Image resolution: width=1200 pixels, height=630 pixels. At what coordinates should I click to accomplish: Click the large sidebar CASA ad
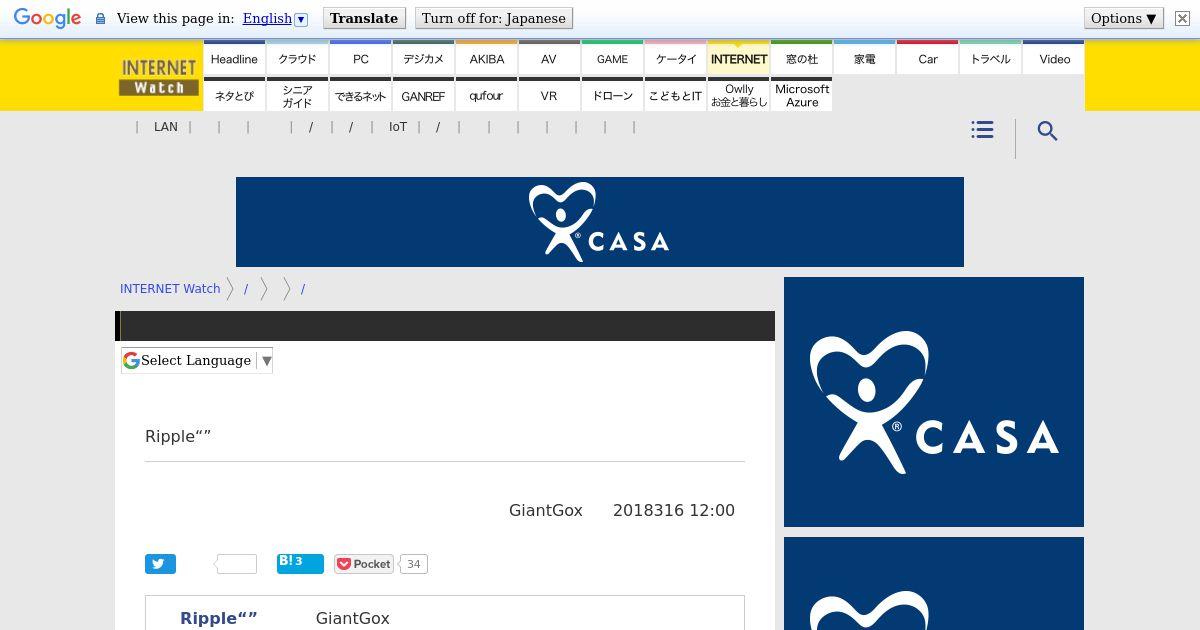point(934,402)
